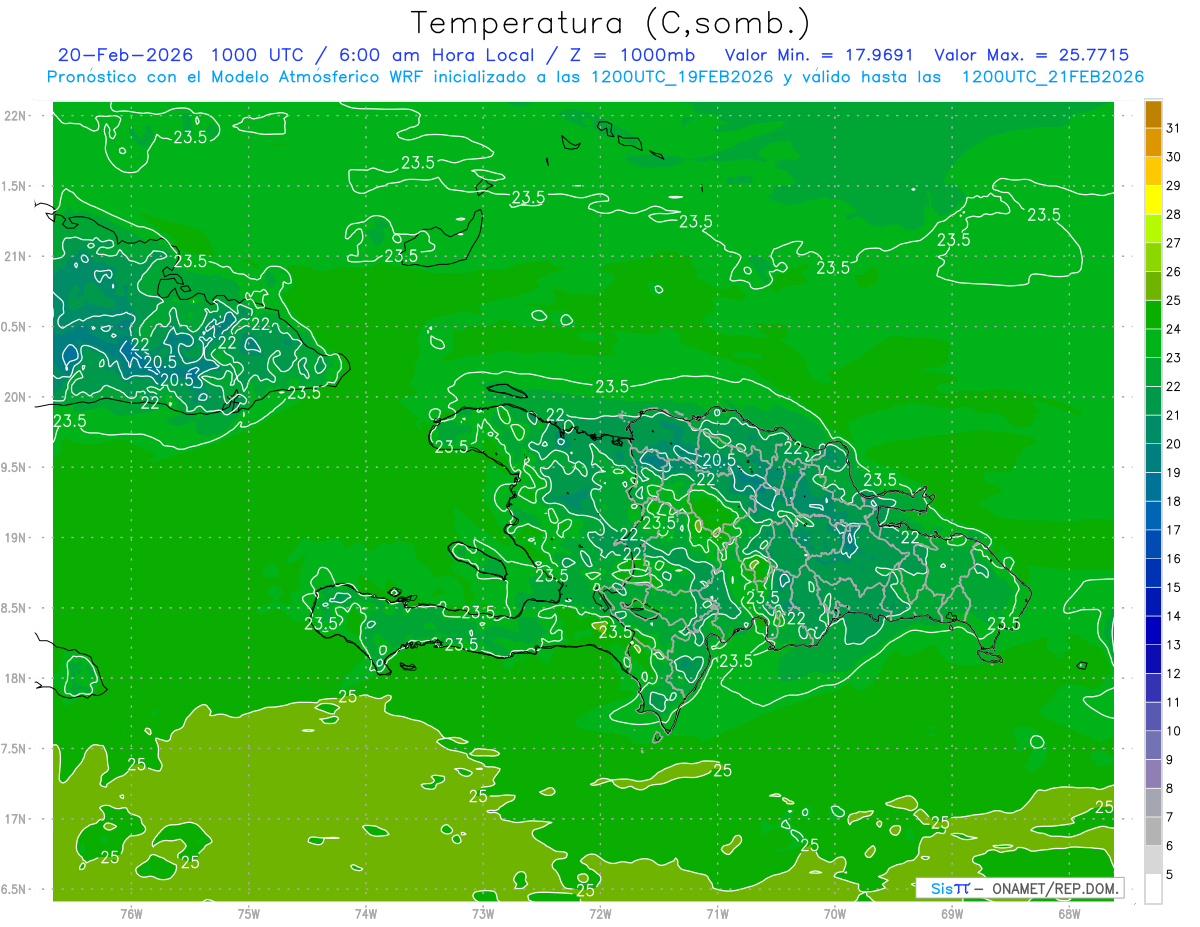Click the '1200UTC_21FEB2026' valid-until timestamp
This screenshot has height=927, width=1200.
(x=1052, y=77)
